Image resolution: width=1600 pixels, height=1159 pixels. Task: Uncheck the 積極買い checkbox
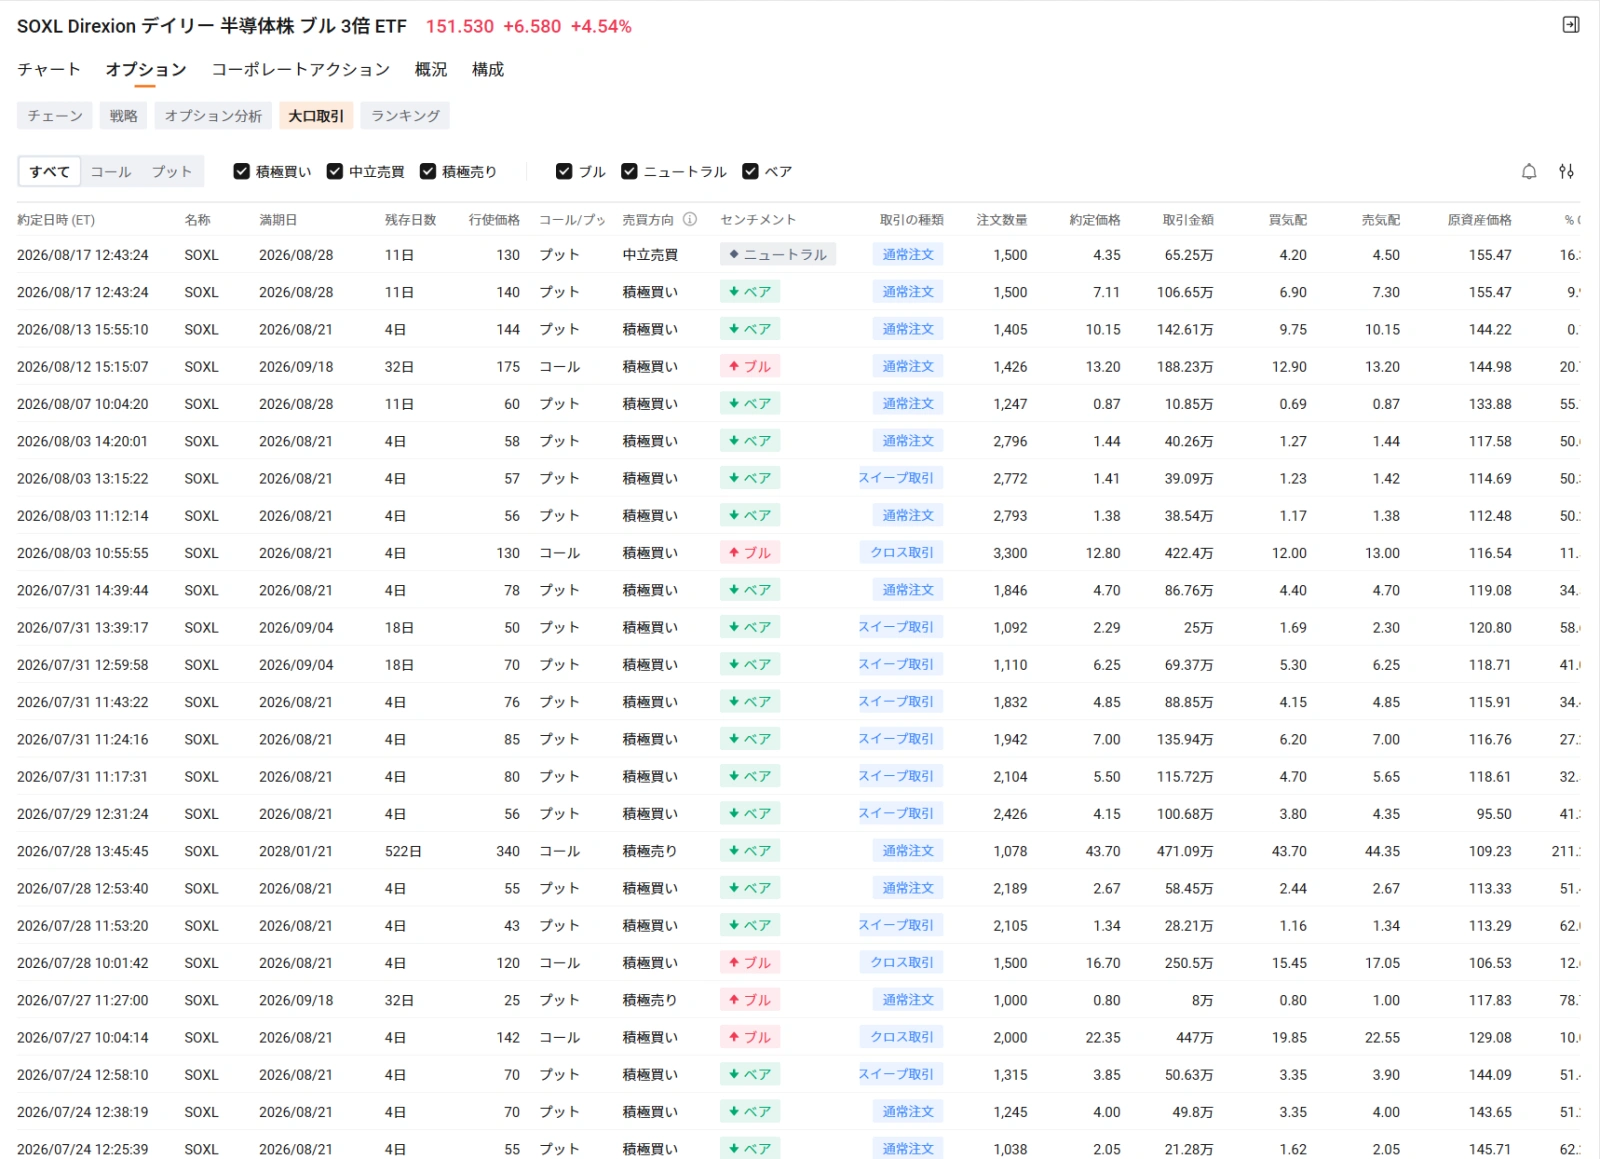[241, 172]
